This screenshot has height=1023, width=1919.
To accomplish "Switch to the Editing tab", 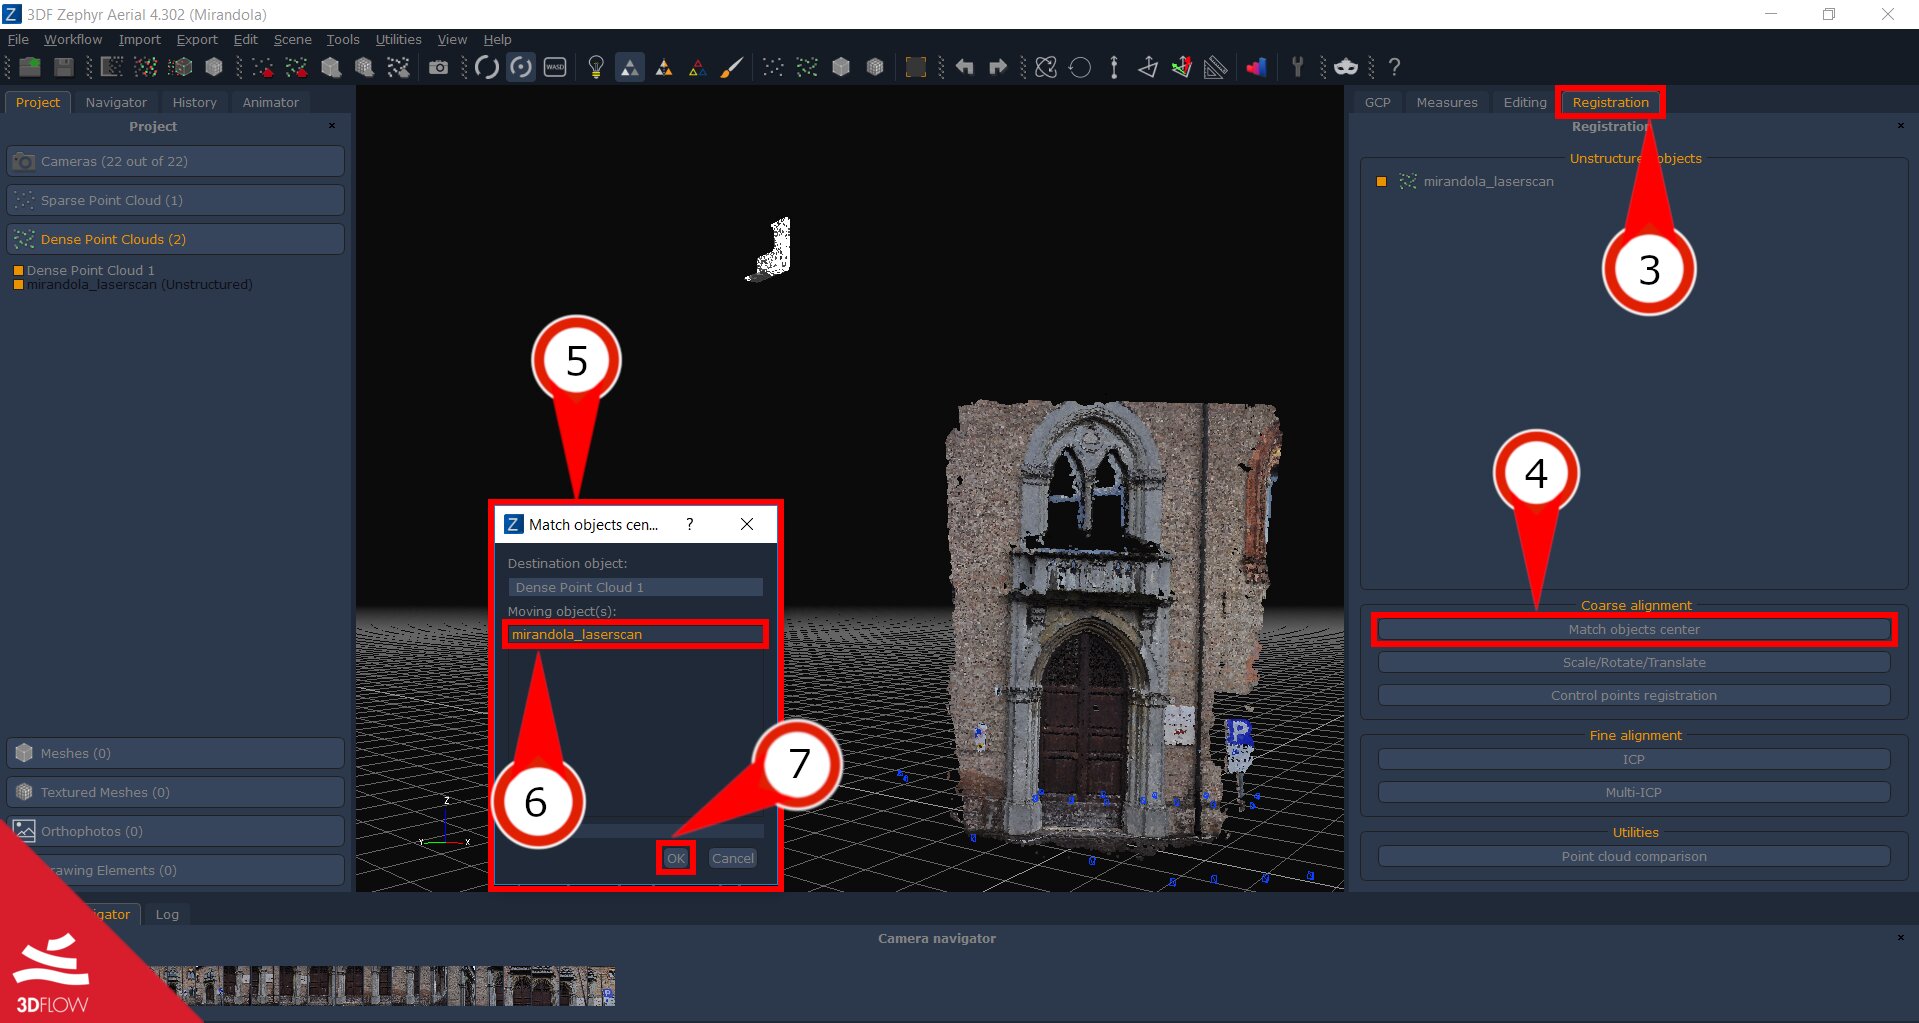I will [1525, 102].
